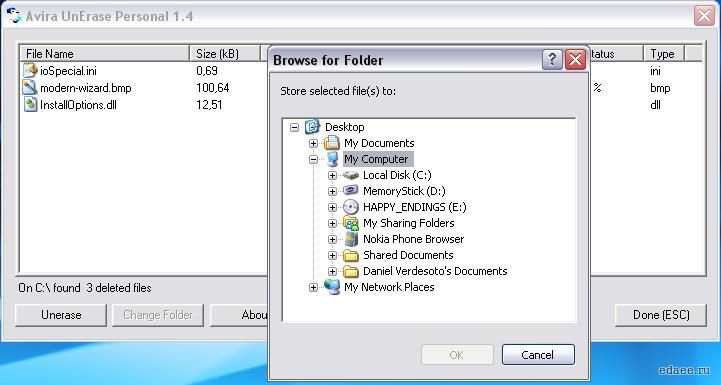Viewport: 721px width, 385px height.
Task: Select Desktop label in folder tree
Action: coord(345,127)
